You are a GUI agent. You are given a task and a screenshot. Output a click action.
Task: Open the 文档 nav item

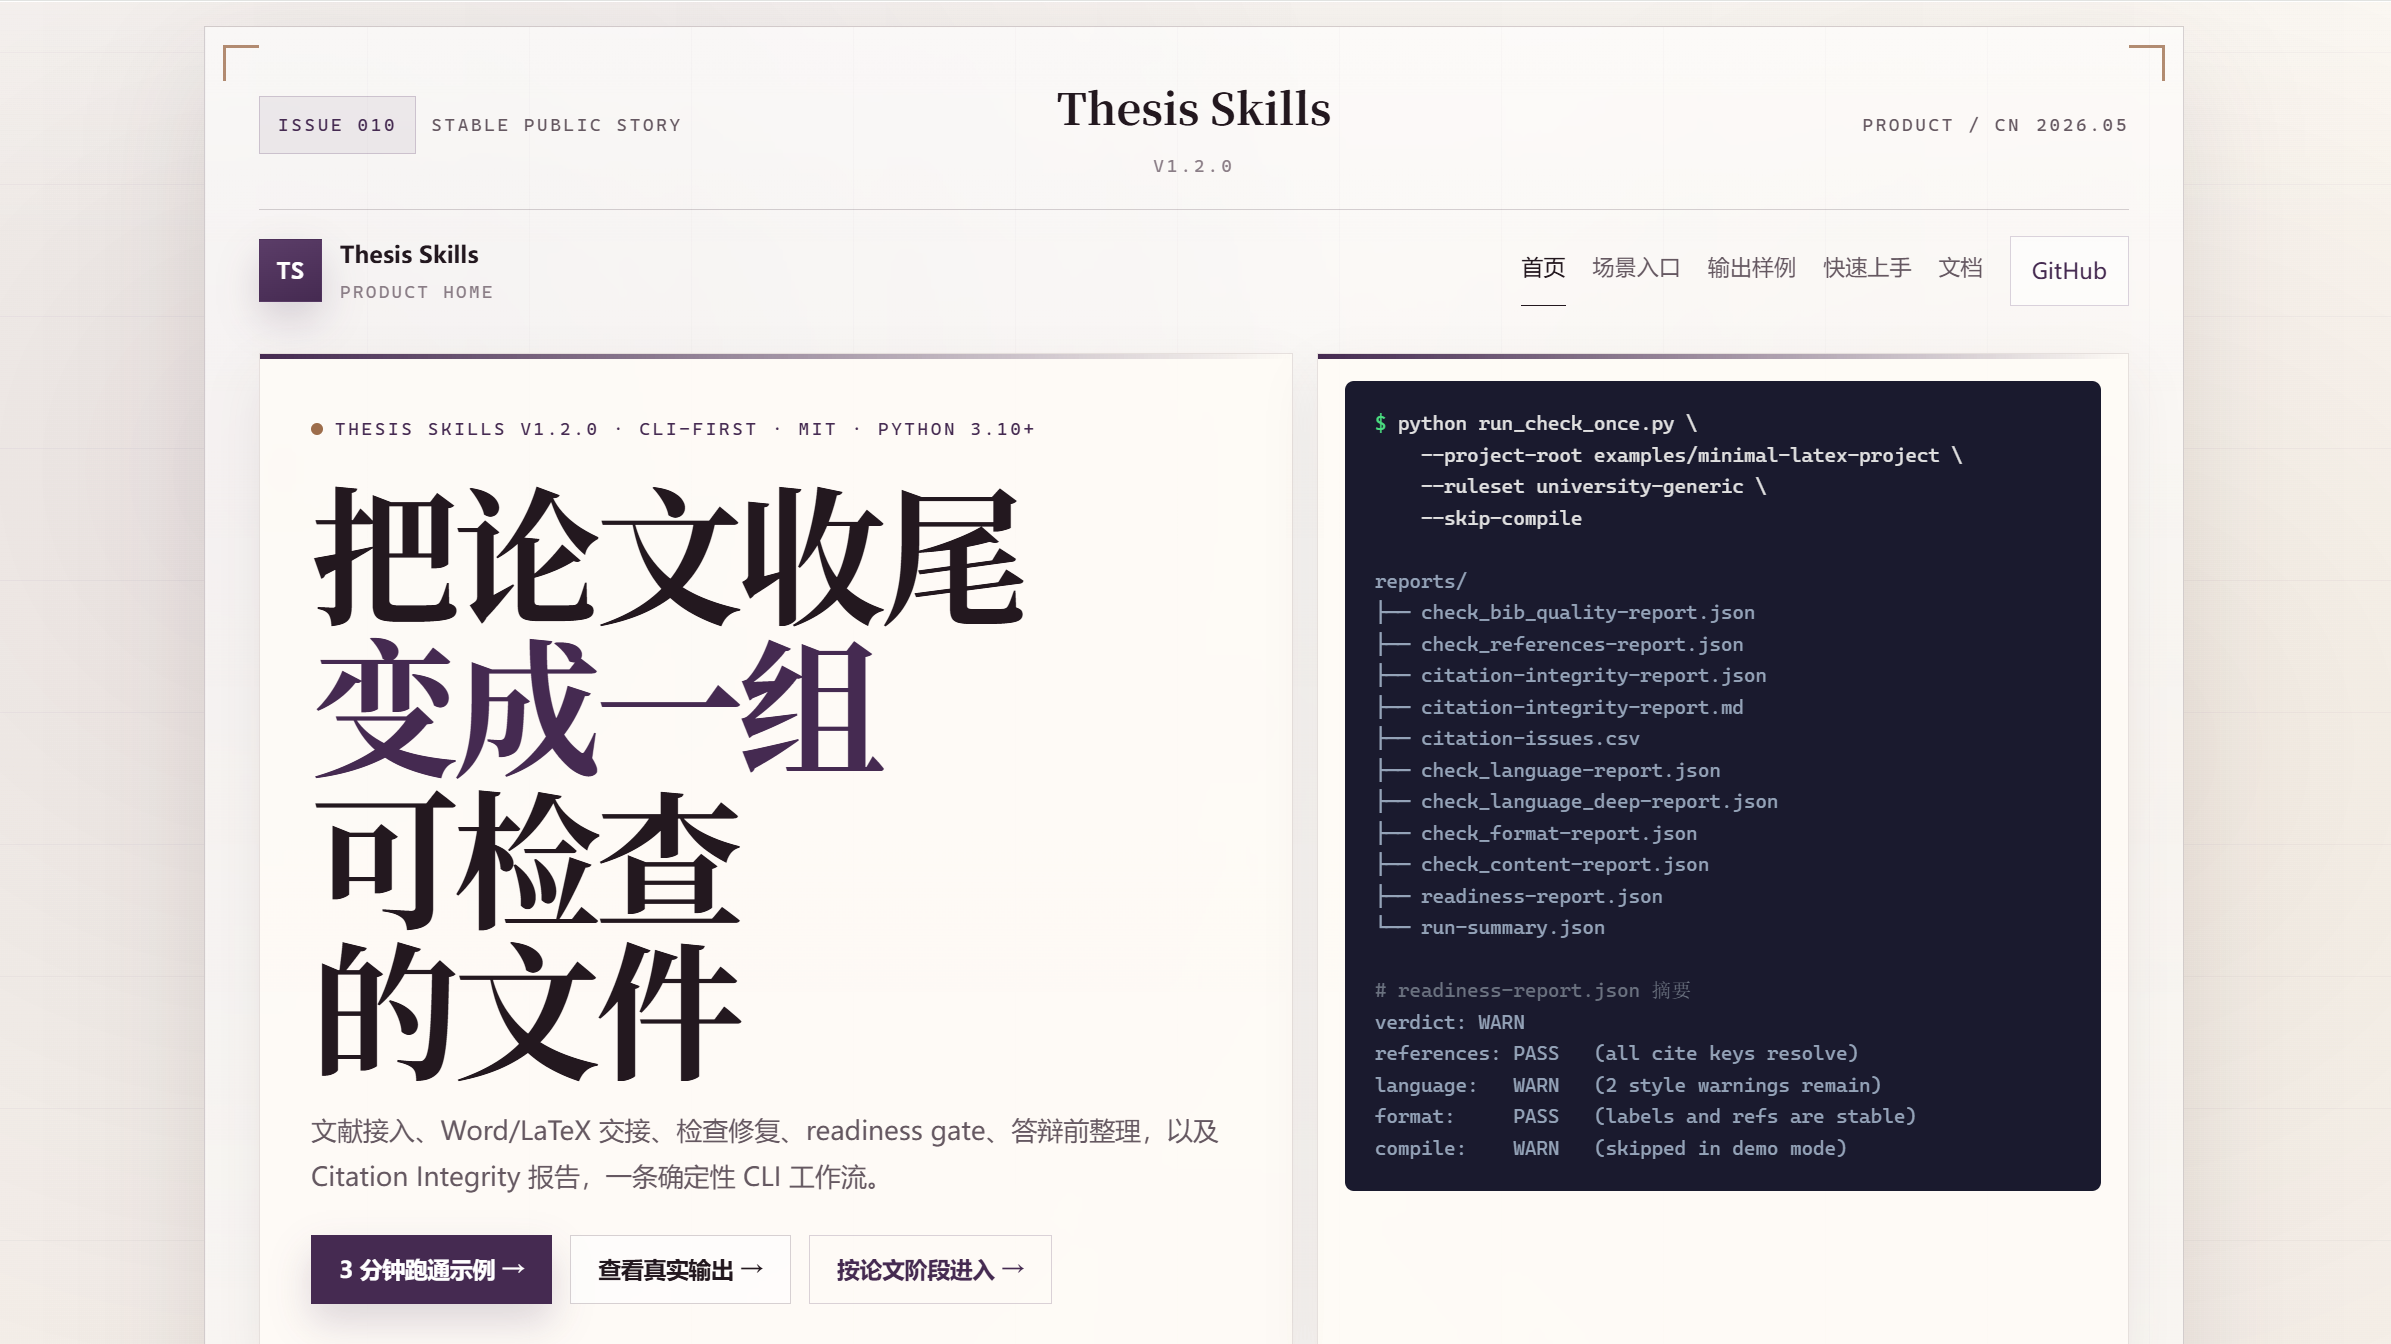tap(1960, 268)
